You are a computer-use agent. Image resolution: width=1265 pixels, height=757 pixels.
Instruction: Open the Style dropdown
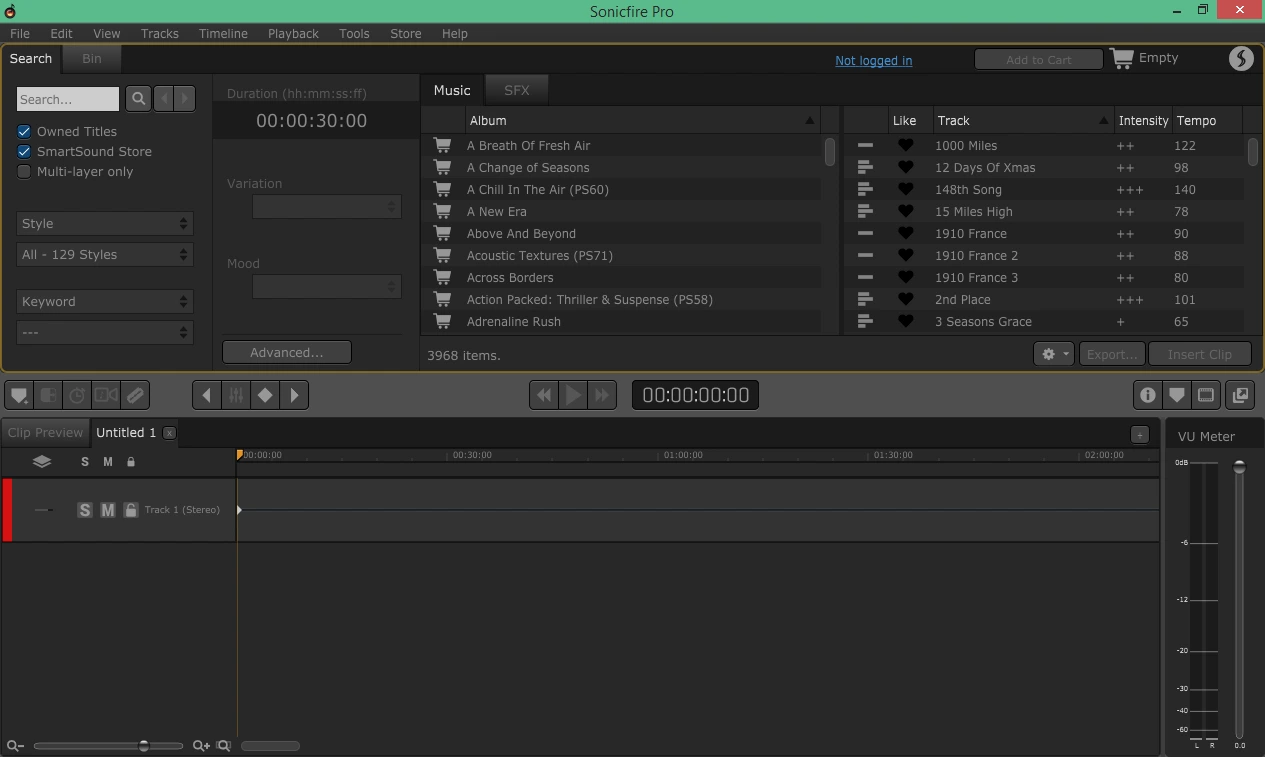click(x=104, y=223)
